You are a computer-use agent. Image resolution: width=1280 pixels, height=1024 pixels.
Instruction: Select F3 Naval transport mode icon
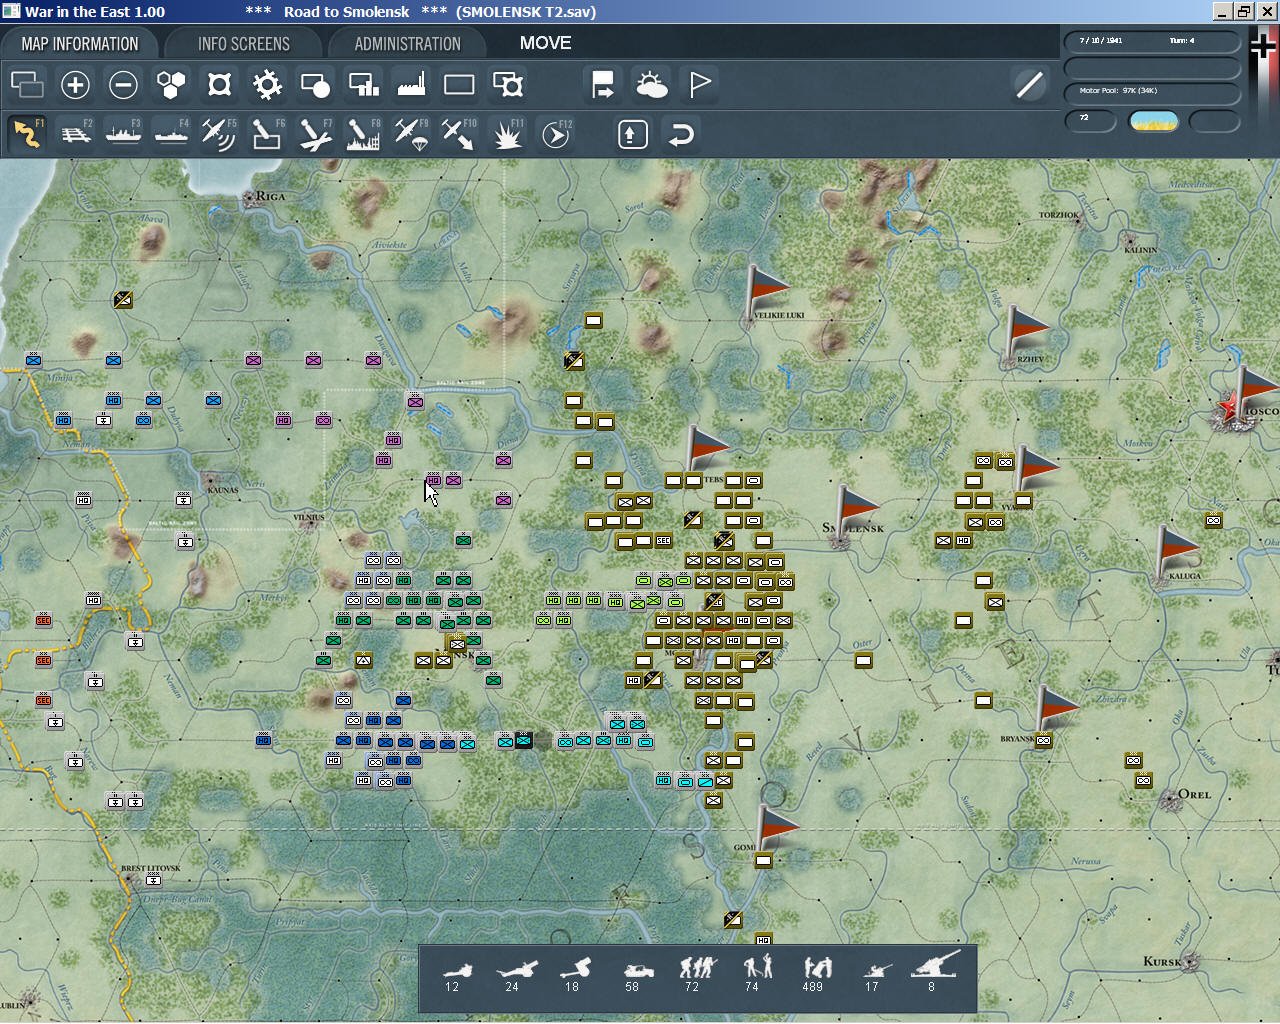(x=124, y=134)
